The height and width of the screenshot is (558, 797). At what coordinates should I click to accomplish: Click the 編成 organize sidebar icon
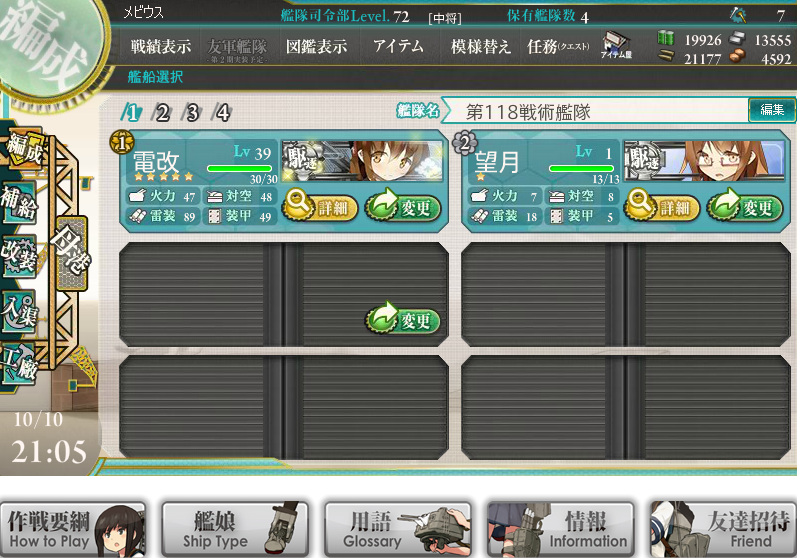pyautogui.click(x=22, y=147)
